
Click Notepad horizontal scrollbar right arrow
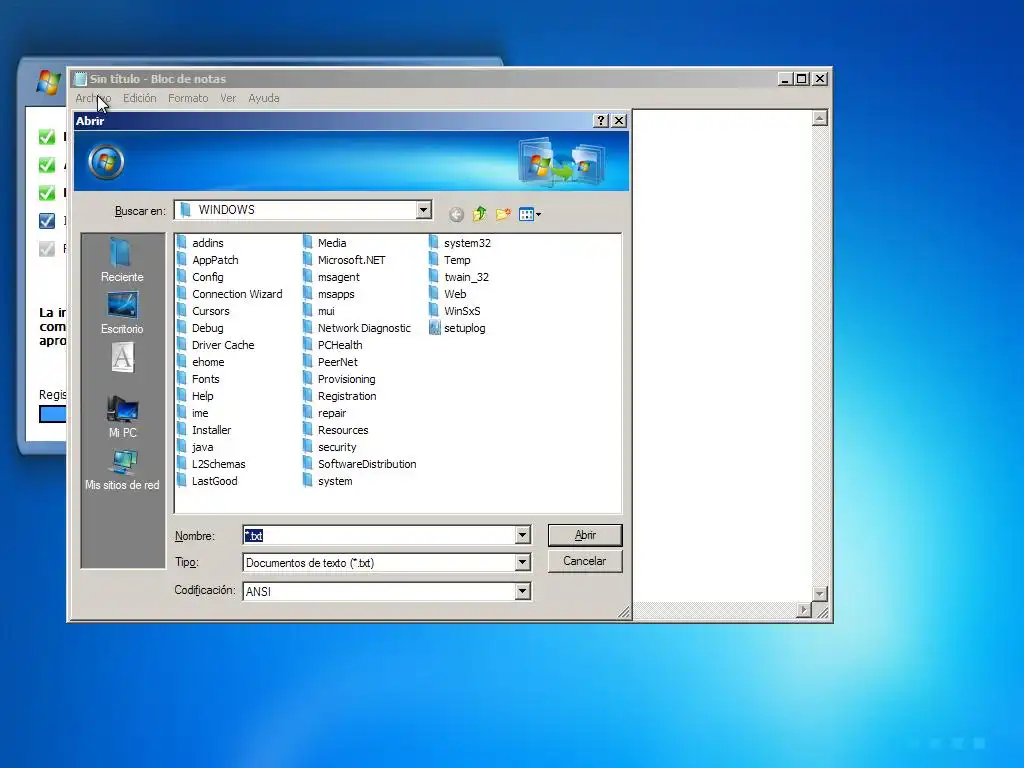pyautogui.click(x=804, y=610)
